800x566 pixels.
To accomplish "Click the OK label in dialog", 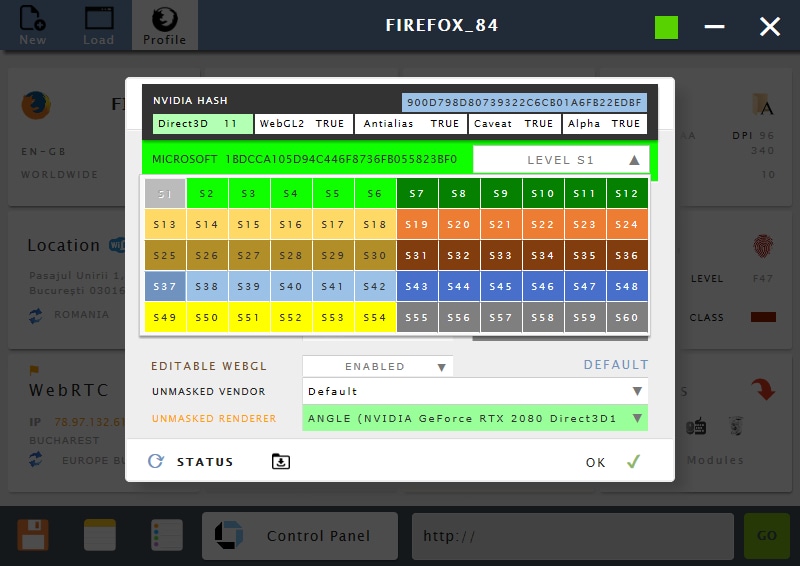I will tap(595, 462).
